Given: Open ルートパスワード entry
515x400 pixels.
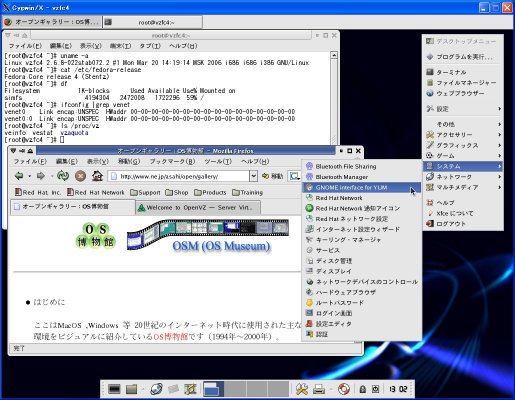Looking at the screenshot, I should coord(361,303).
